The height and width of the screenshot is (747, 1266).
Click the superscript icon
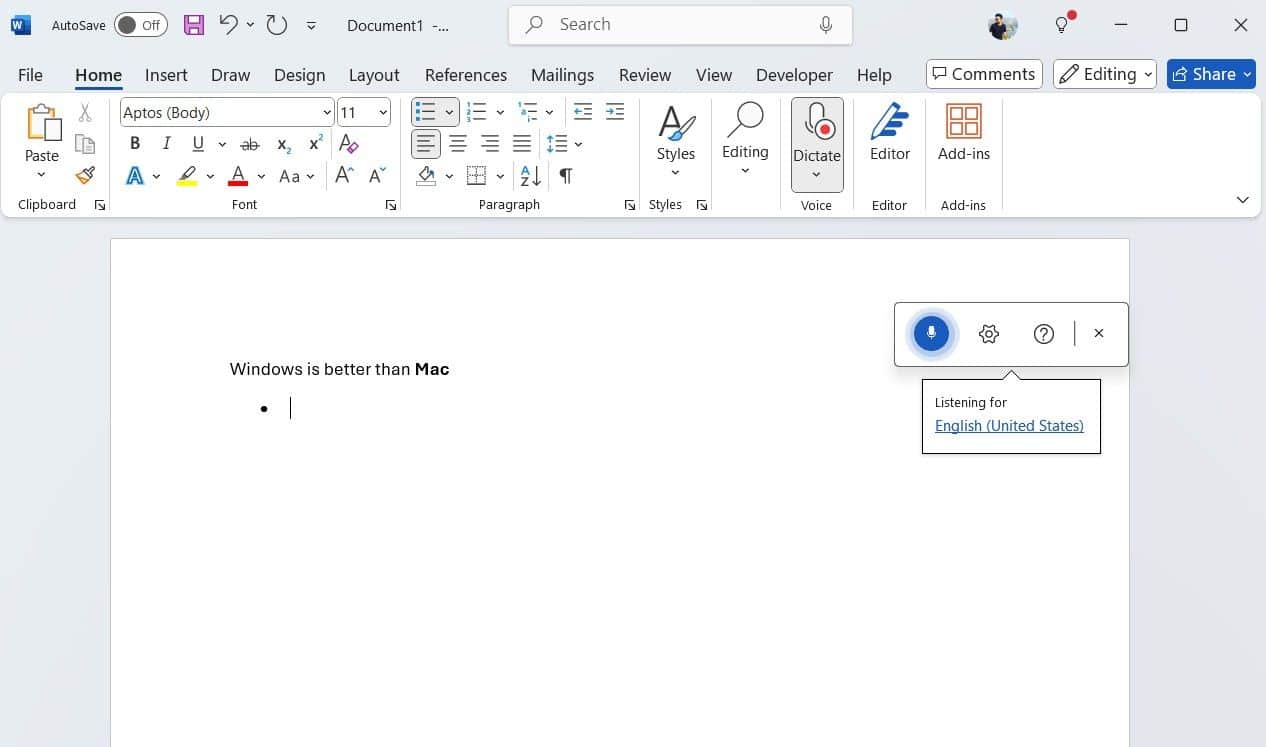click(314, 143)
